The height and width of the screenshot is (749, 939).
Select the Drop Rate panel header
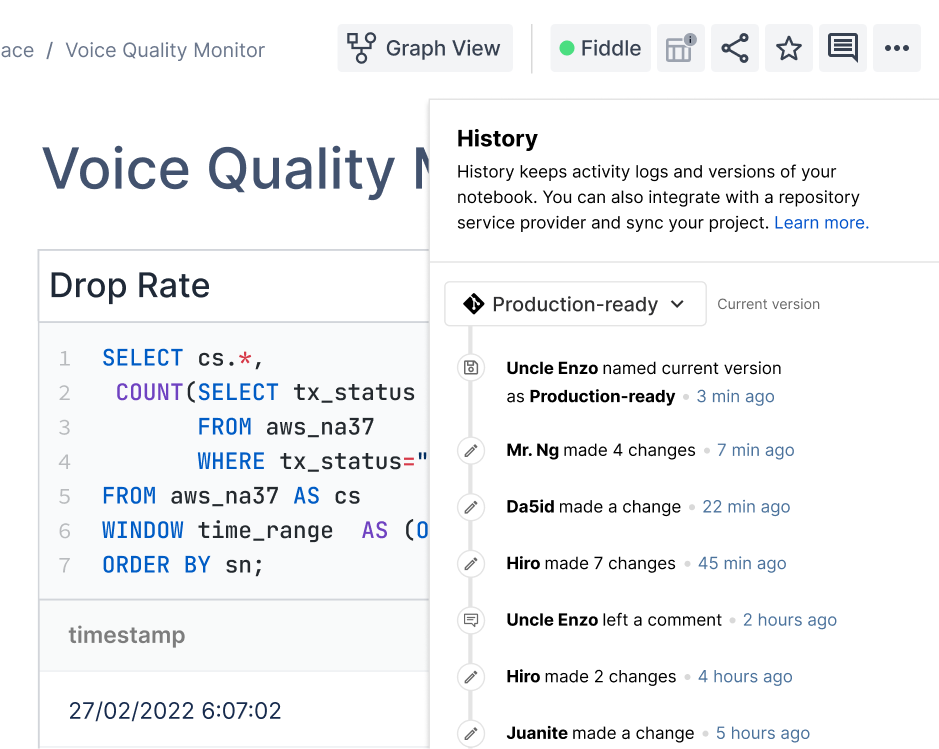tap(129, 286)
